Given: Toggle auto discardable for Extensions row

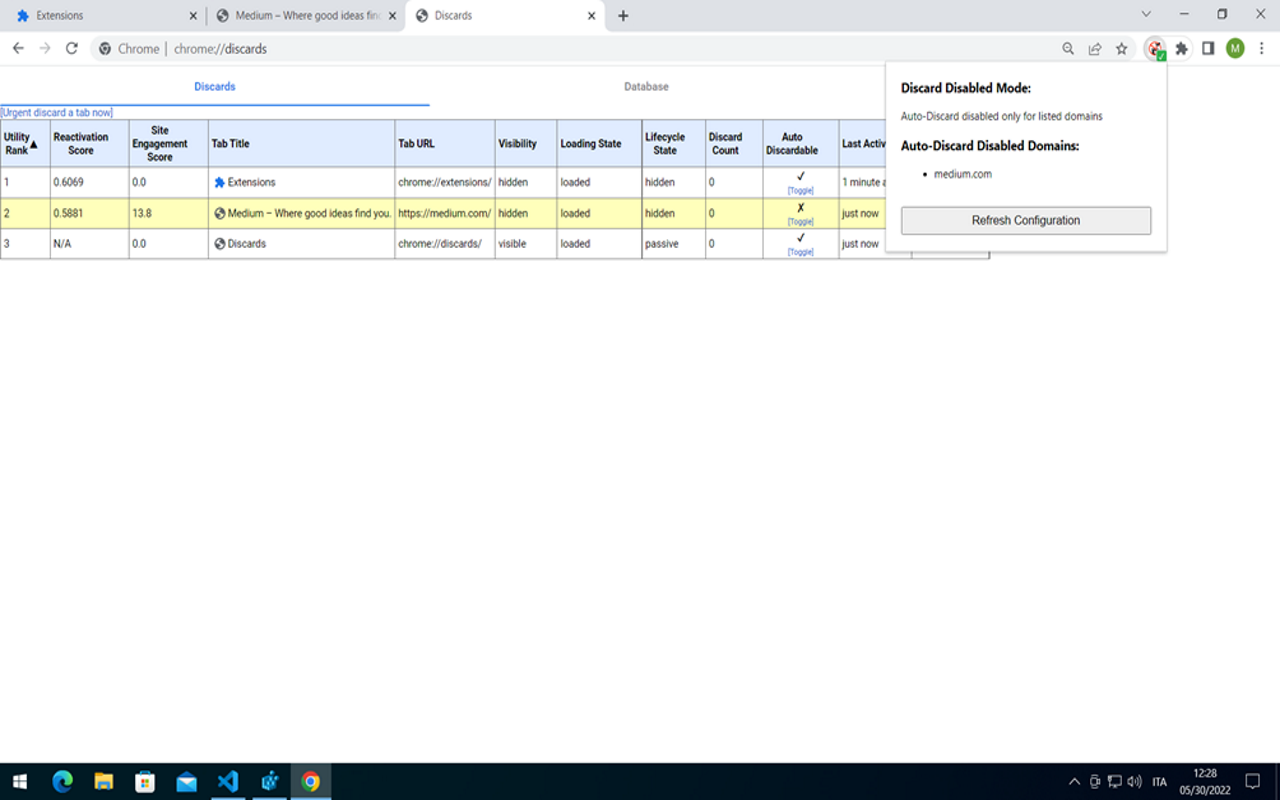Looking at the screenshot, I should 800,190.
